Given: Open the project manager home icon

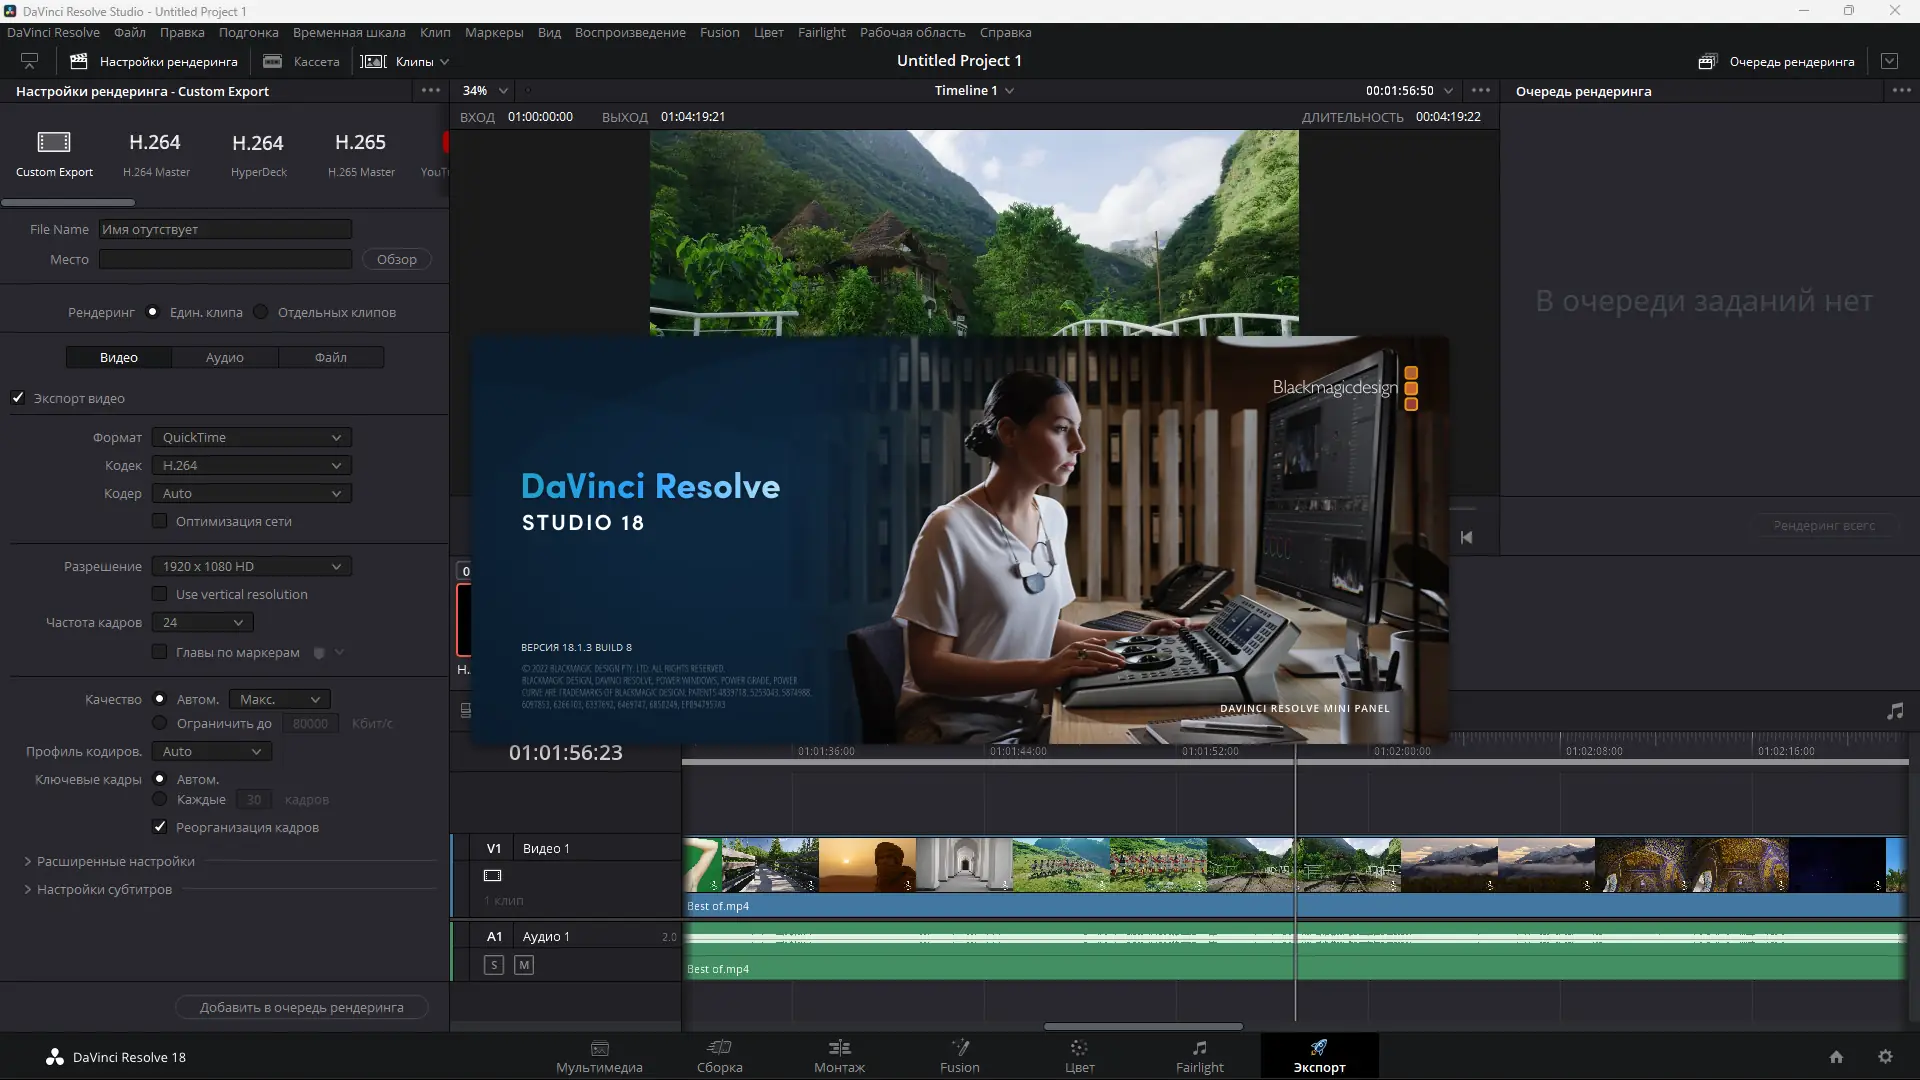Looking at the screenshot, I should click(1836, 1057).
